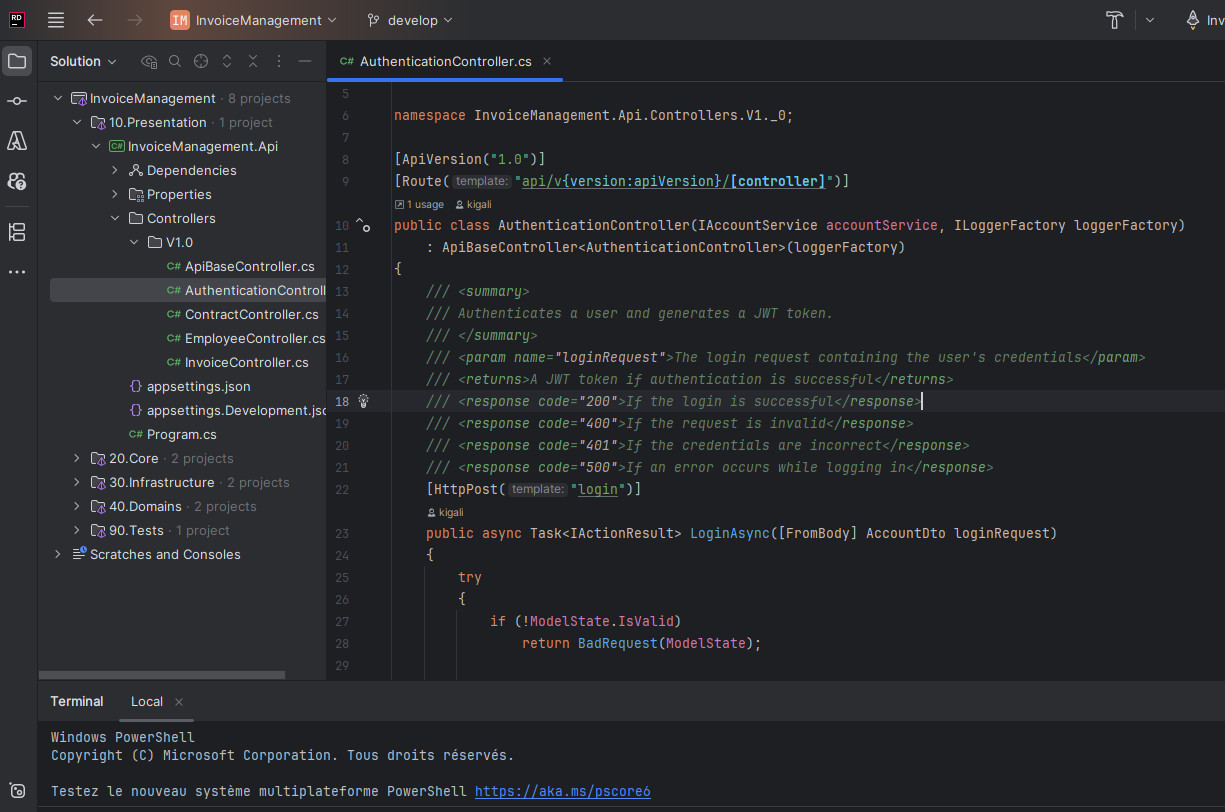
Task: Click the '1 usage' code lens above class
Action: point(420,204)
